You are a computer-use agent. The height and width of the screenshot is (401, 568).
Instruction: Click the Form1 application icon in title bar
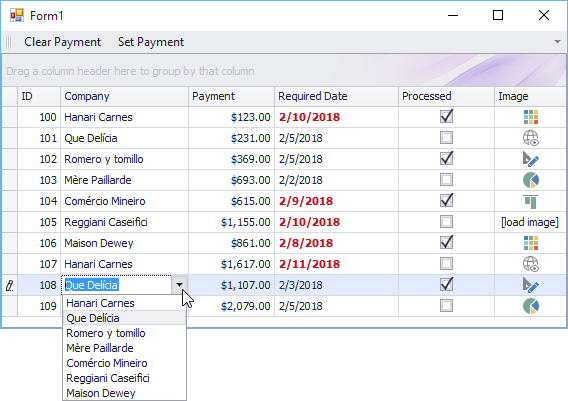(17, 15)
